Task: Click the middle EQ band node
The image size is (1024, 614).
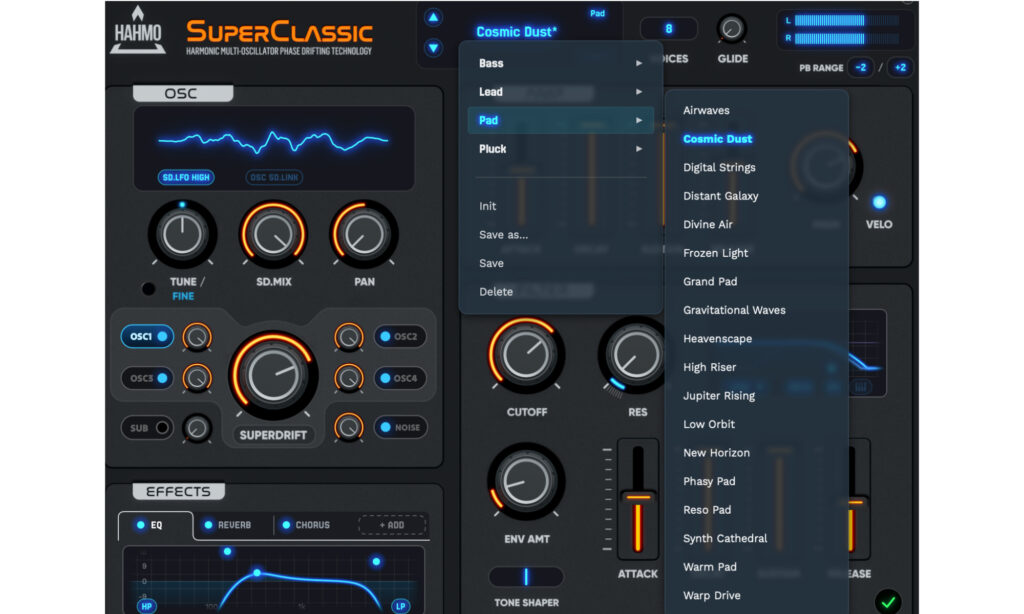Action: tap(257, 573)
